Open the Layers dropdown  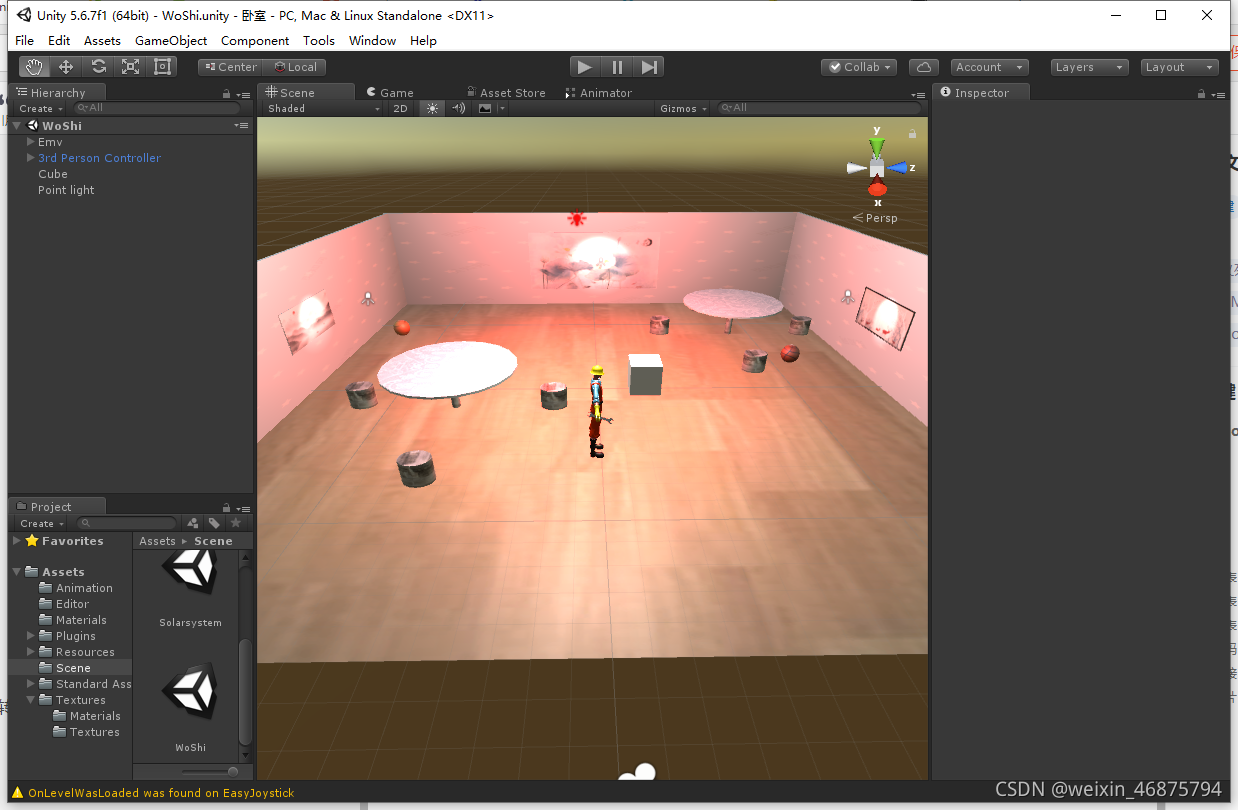[x=1088, y=67]
